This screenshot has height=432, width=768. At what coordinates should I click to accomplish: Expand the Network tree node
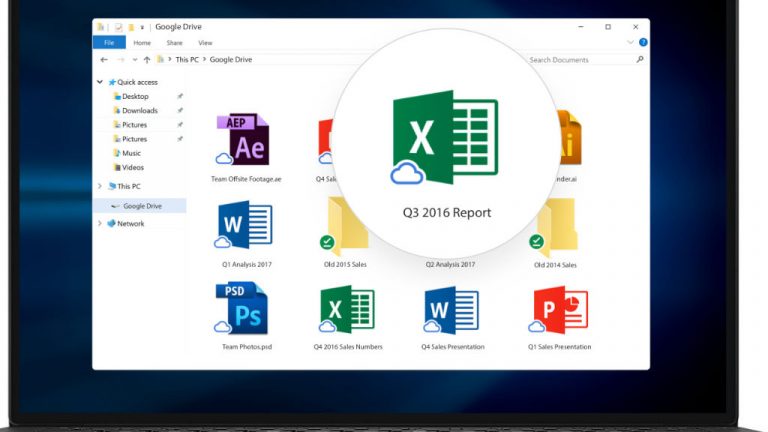pos(100,223)
